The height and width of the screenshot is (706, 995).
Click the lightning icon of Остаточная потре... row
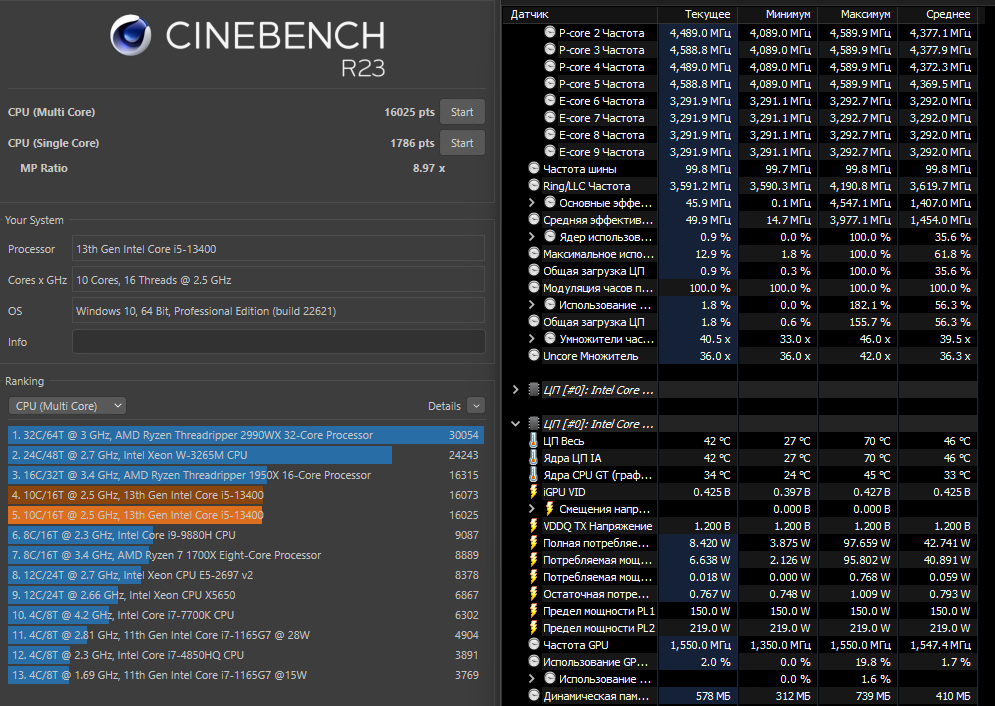[x=534, y=594]
